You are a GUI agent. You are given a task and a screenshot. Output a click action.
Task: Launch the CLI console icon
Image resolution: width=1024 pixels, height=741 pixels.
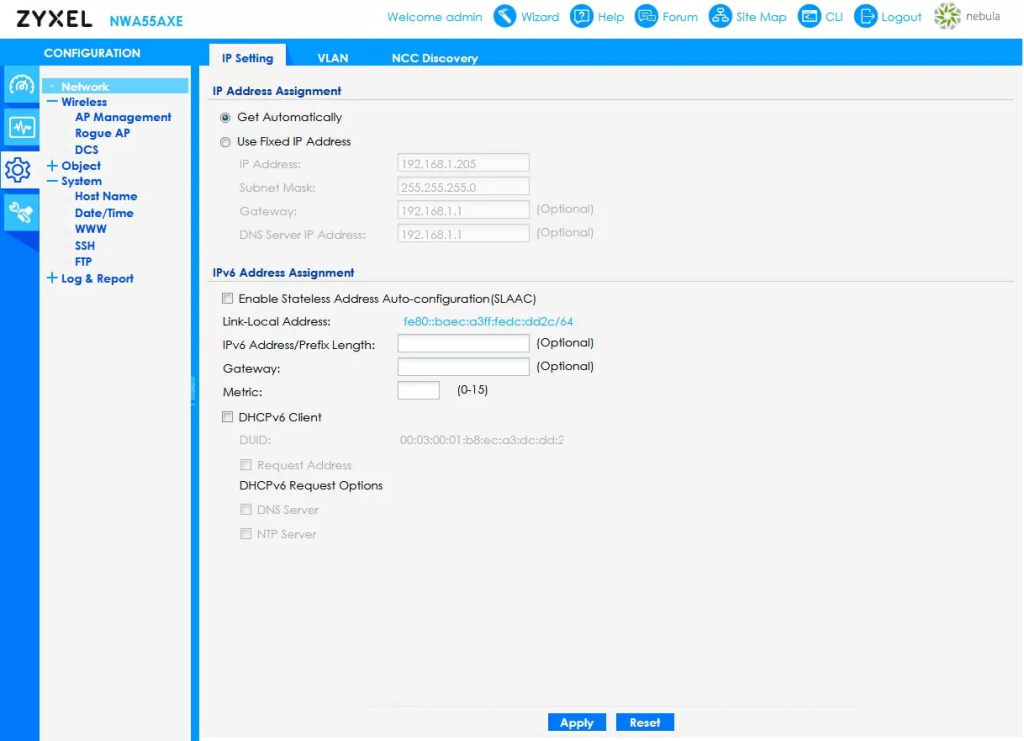coord(808,16)
